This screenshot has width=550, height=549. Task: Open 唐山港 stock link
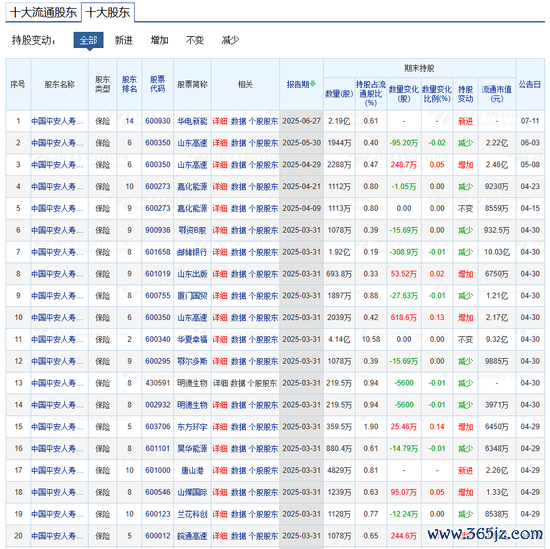pos(192,470)
